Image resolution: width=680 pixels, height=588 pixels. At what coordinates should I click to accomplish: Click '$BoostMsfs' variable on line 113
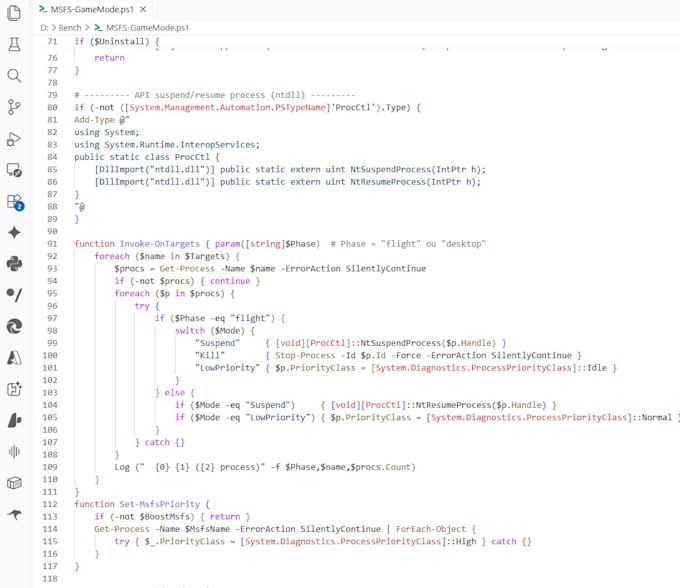(x=164, y=517)
